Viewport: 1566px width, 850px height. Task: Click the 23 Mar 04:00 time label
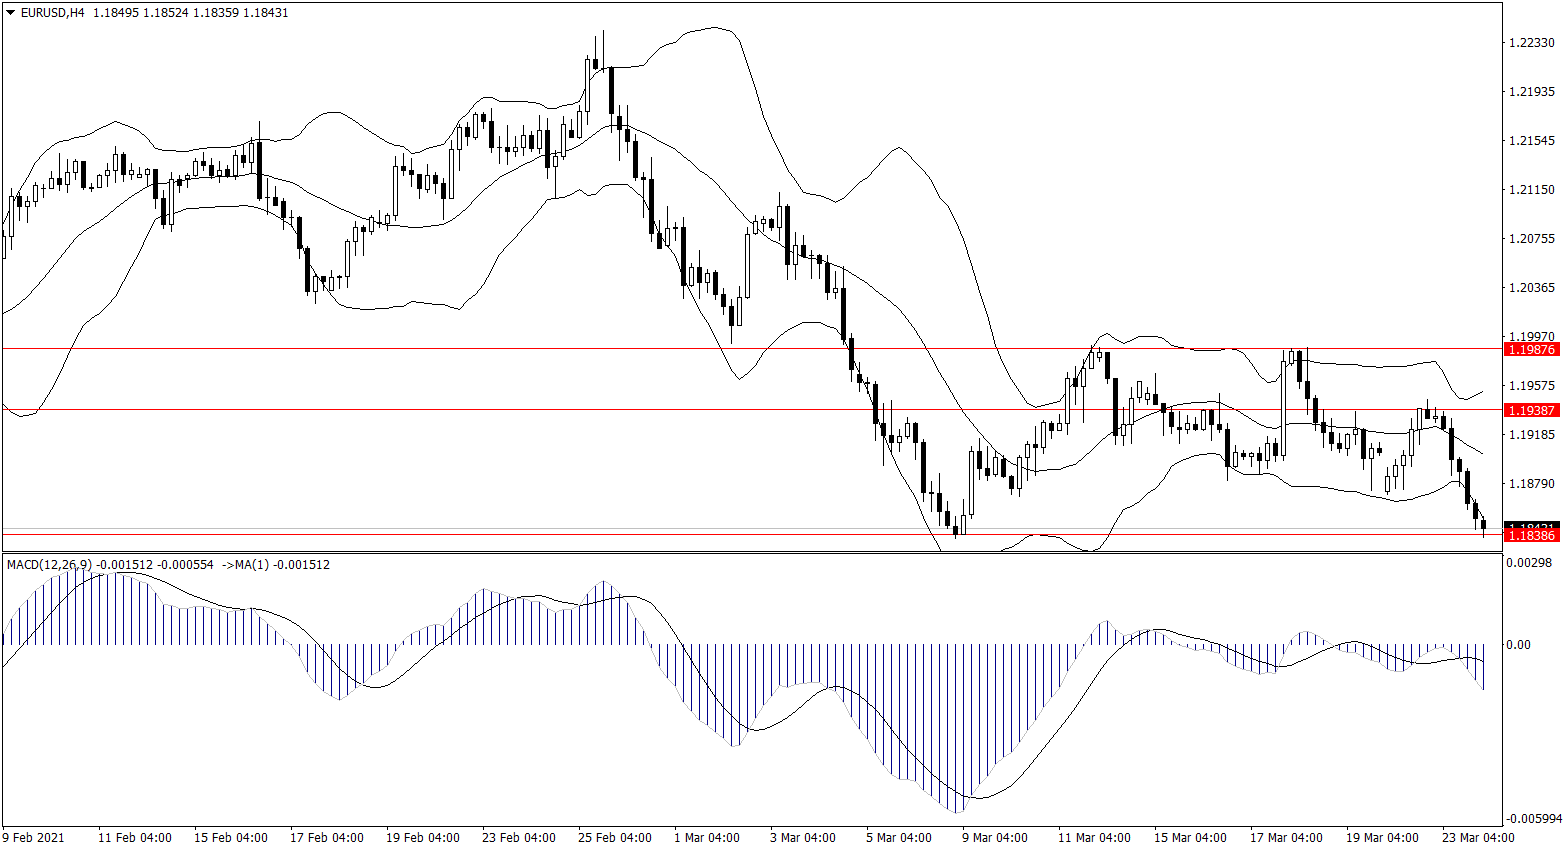pyautogui.click(x=1477, y=838)
